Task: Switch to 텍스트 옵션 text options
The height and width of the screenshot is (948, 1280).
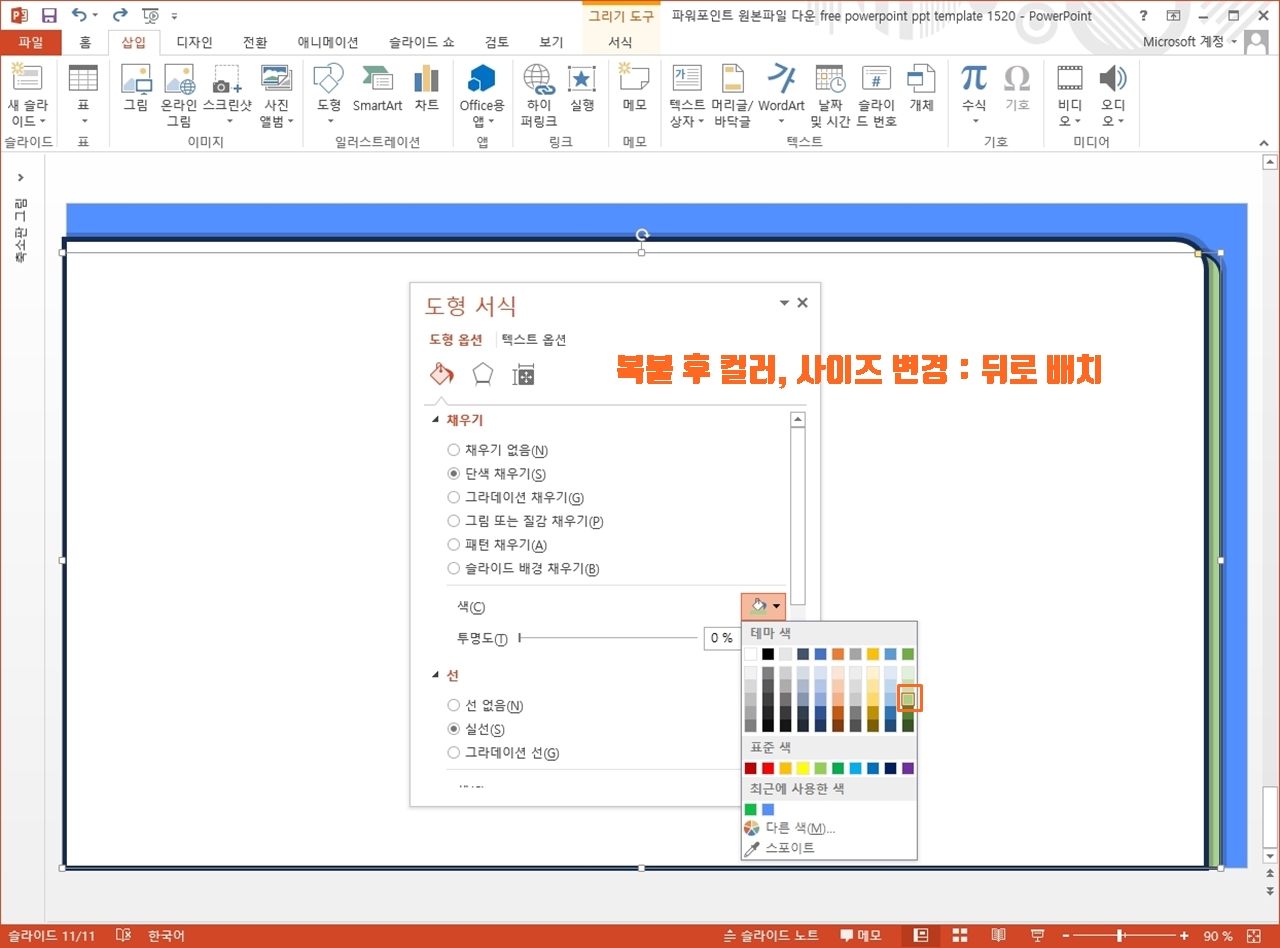Action: coord(534,340)
